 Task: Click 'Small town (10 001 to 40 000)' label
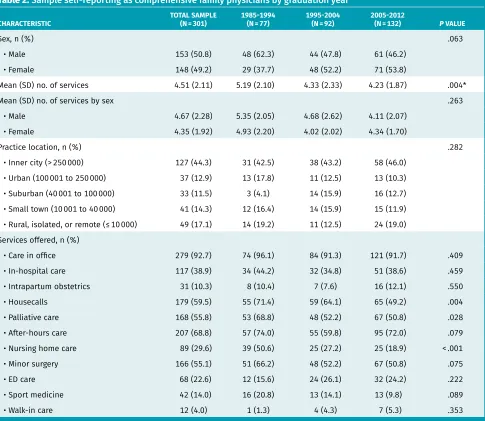[62, 209]
